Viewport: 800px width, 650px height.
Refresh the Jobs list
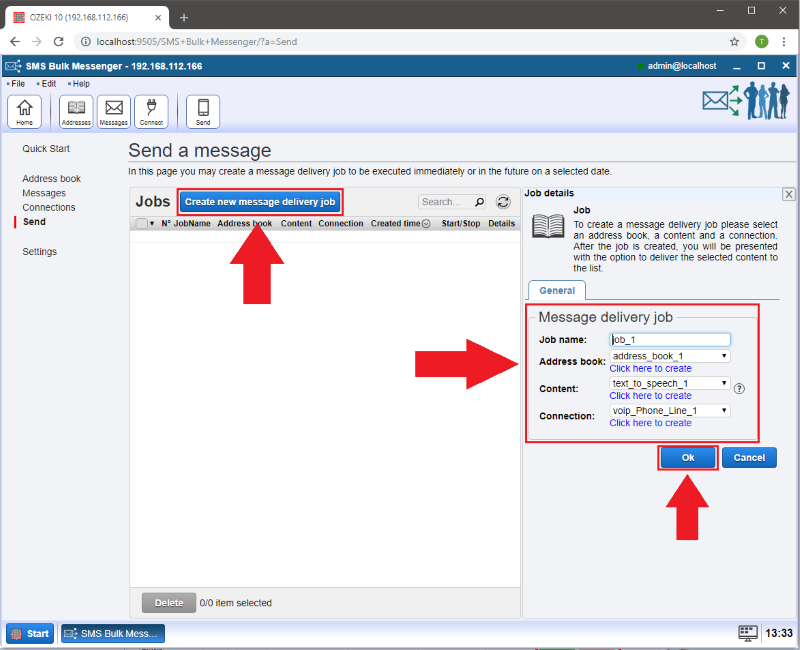point(504,202)
